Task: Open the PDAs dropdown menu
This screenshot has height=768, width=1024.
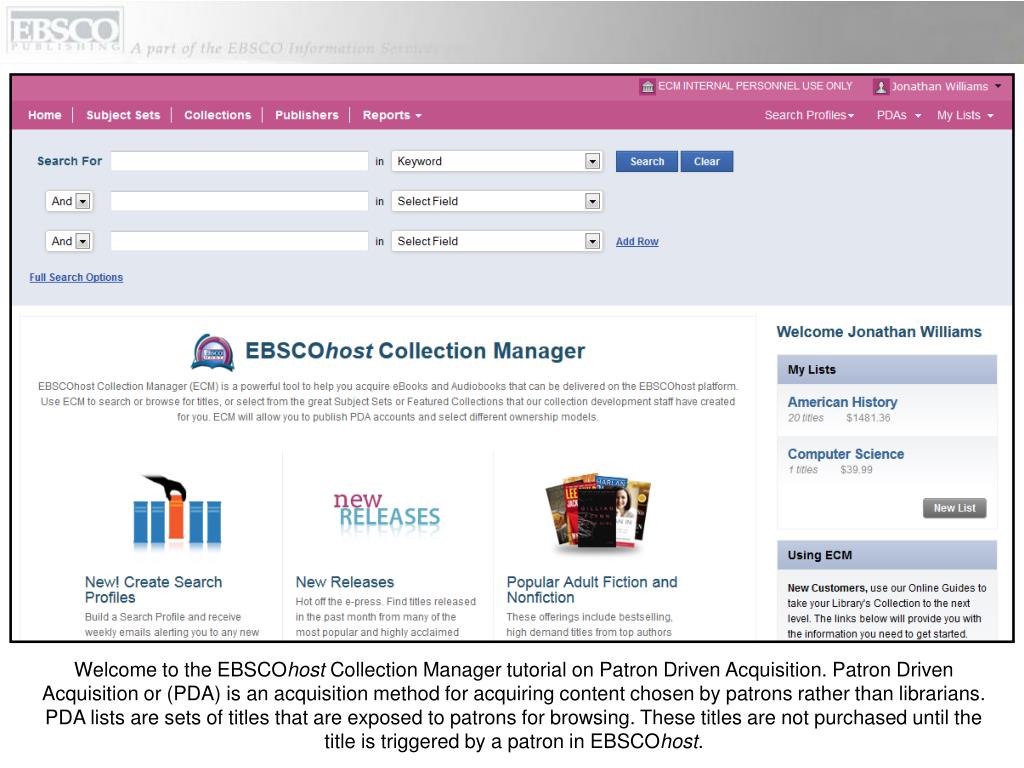Action: pyautogui.click(x=899, y=116)
